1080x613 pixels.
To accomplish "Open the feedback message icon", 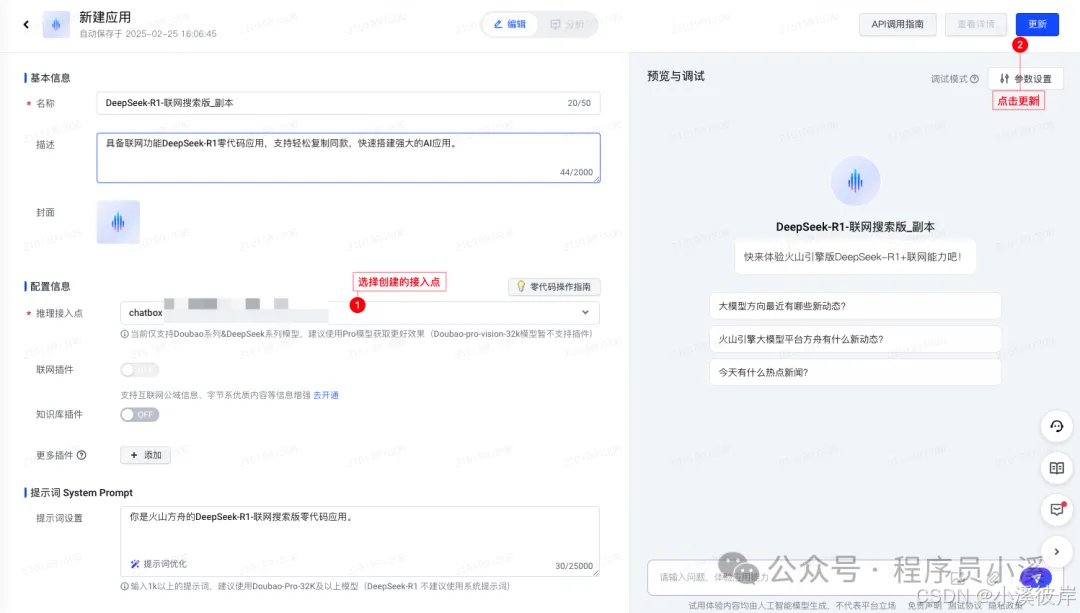I will click(1057, 510).
